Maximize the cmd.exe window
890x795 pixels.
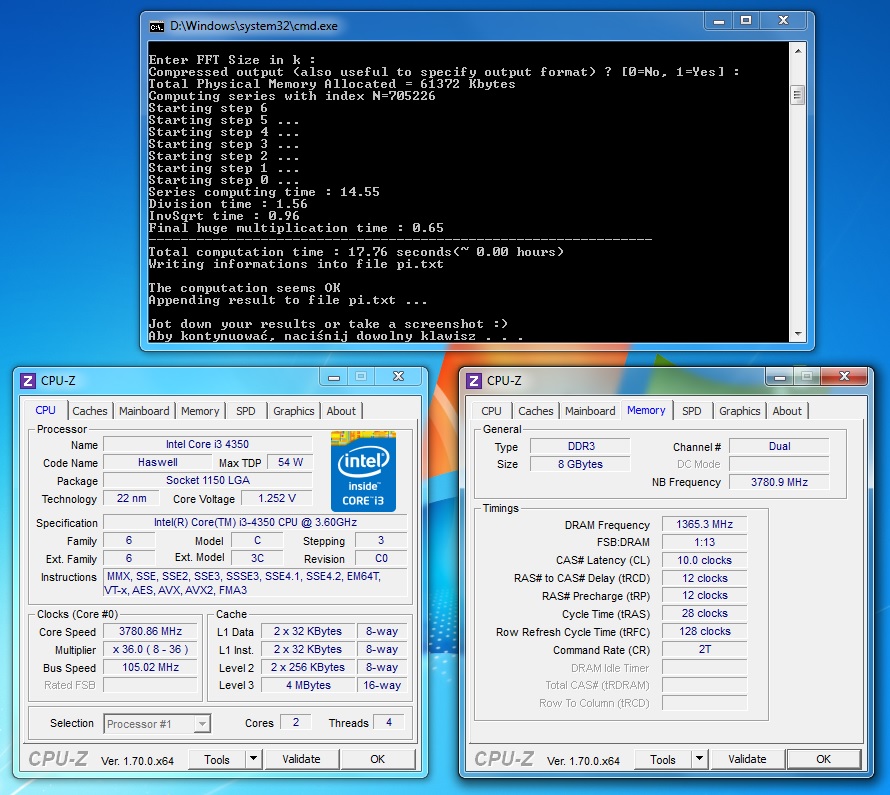tap(746, 21)
